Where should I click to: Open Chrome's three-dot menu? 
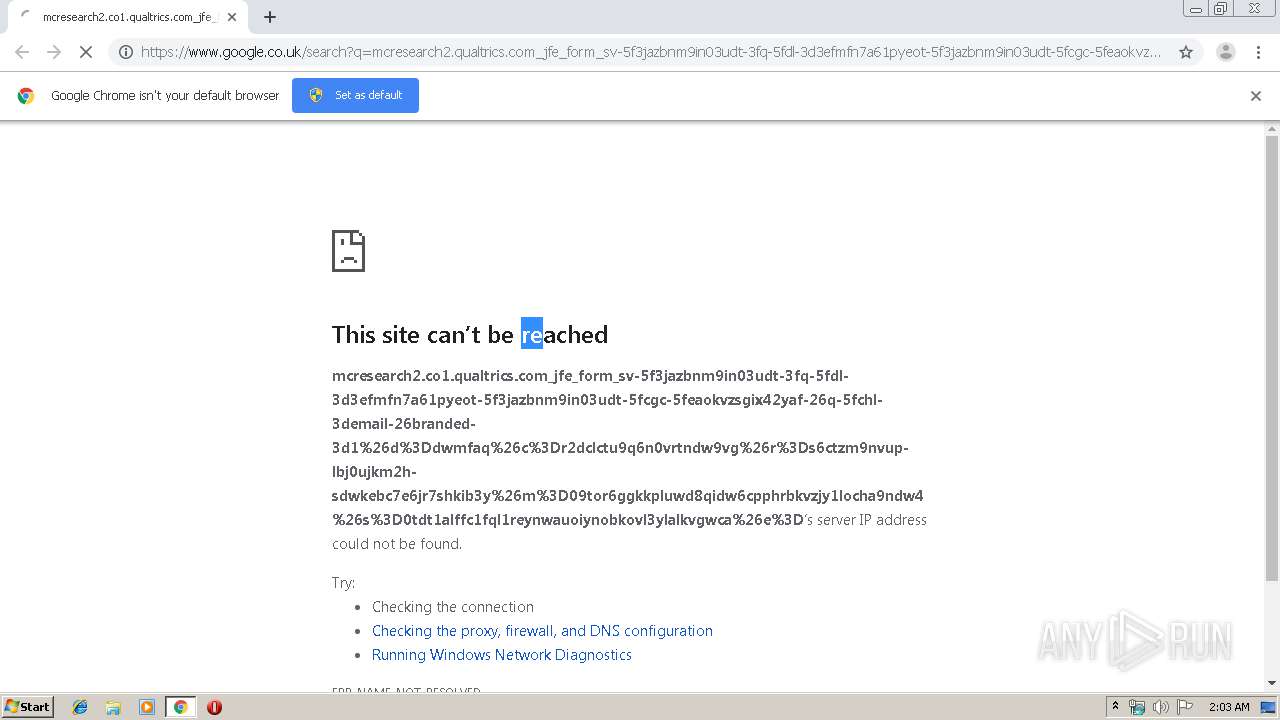click(x=1258, y=52)
